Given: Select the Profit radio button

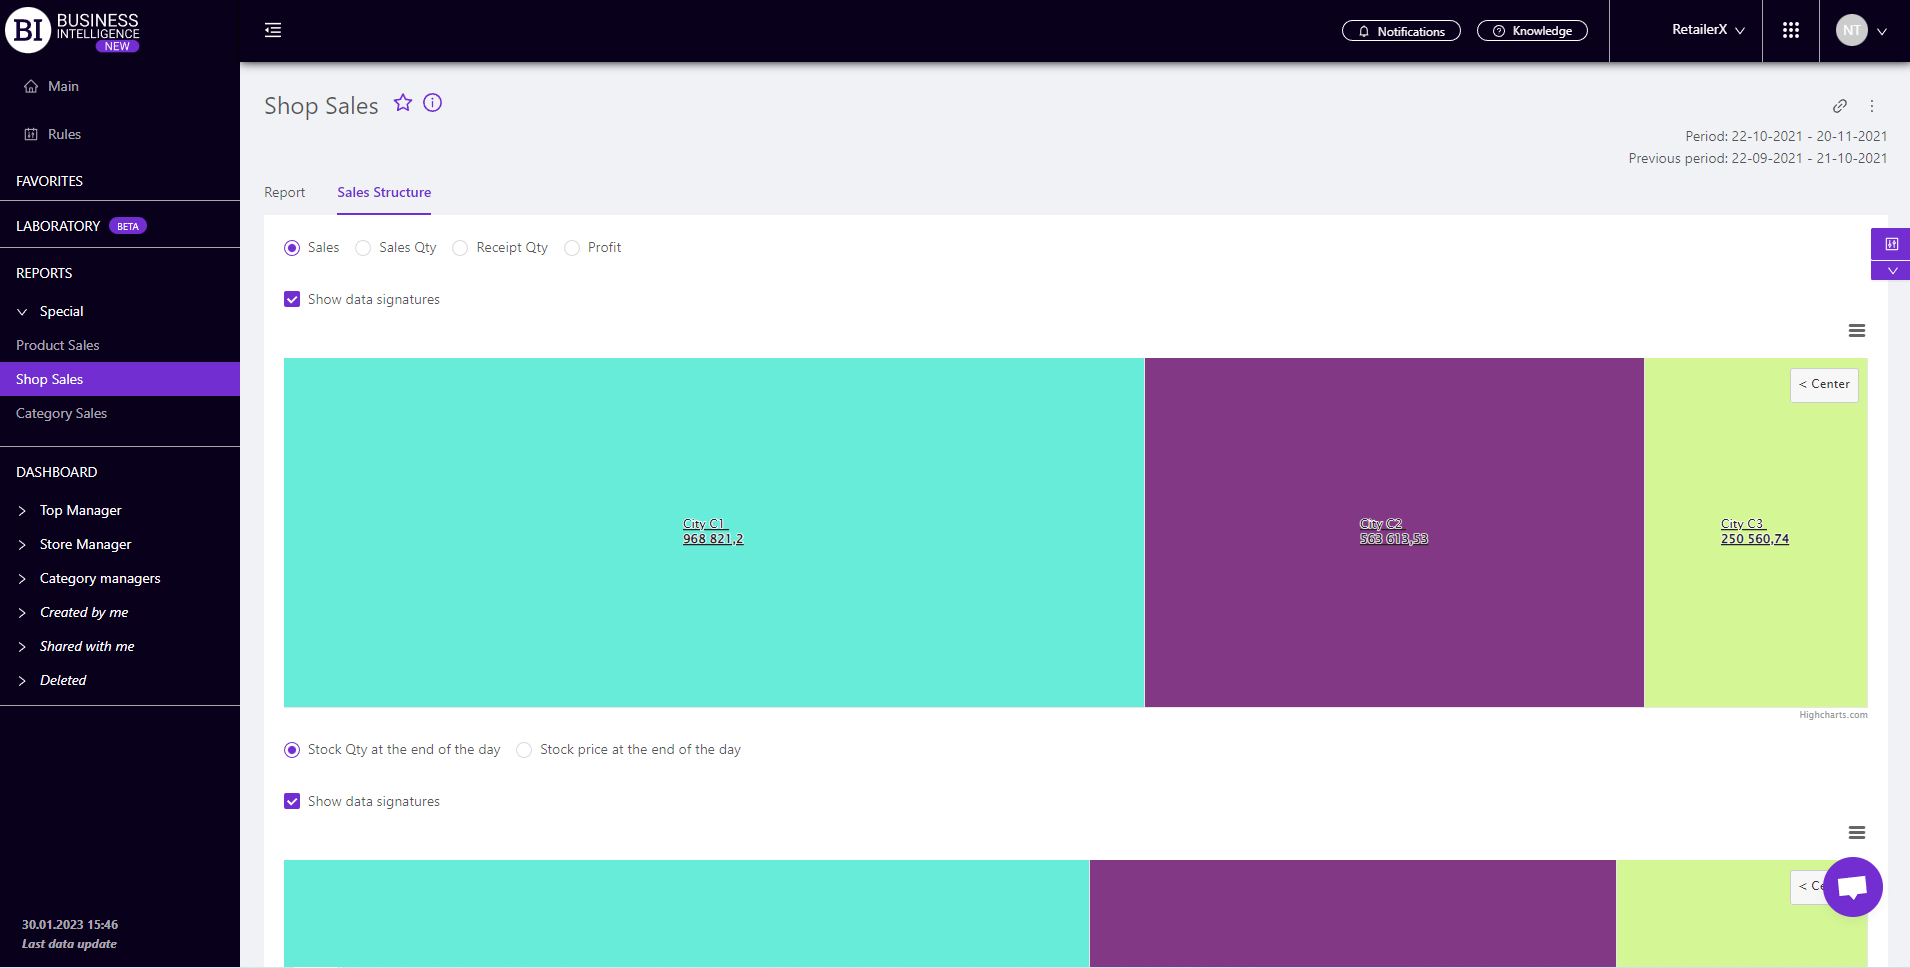Looking at the screenshot, I should (572, 248).
